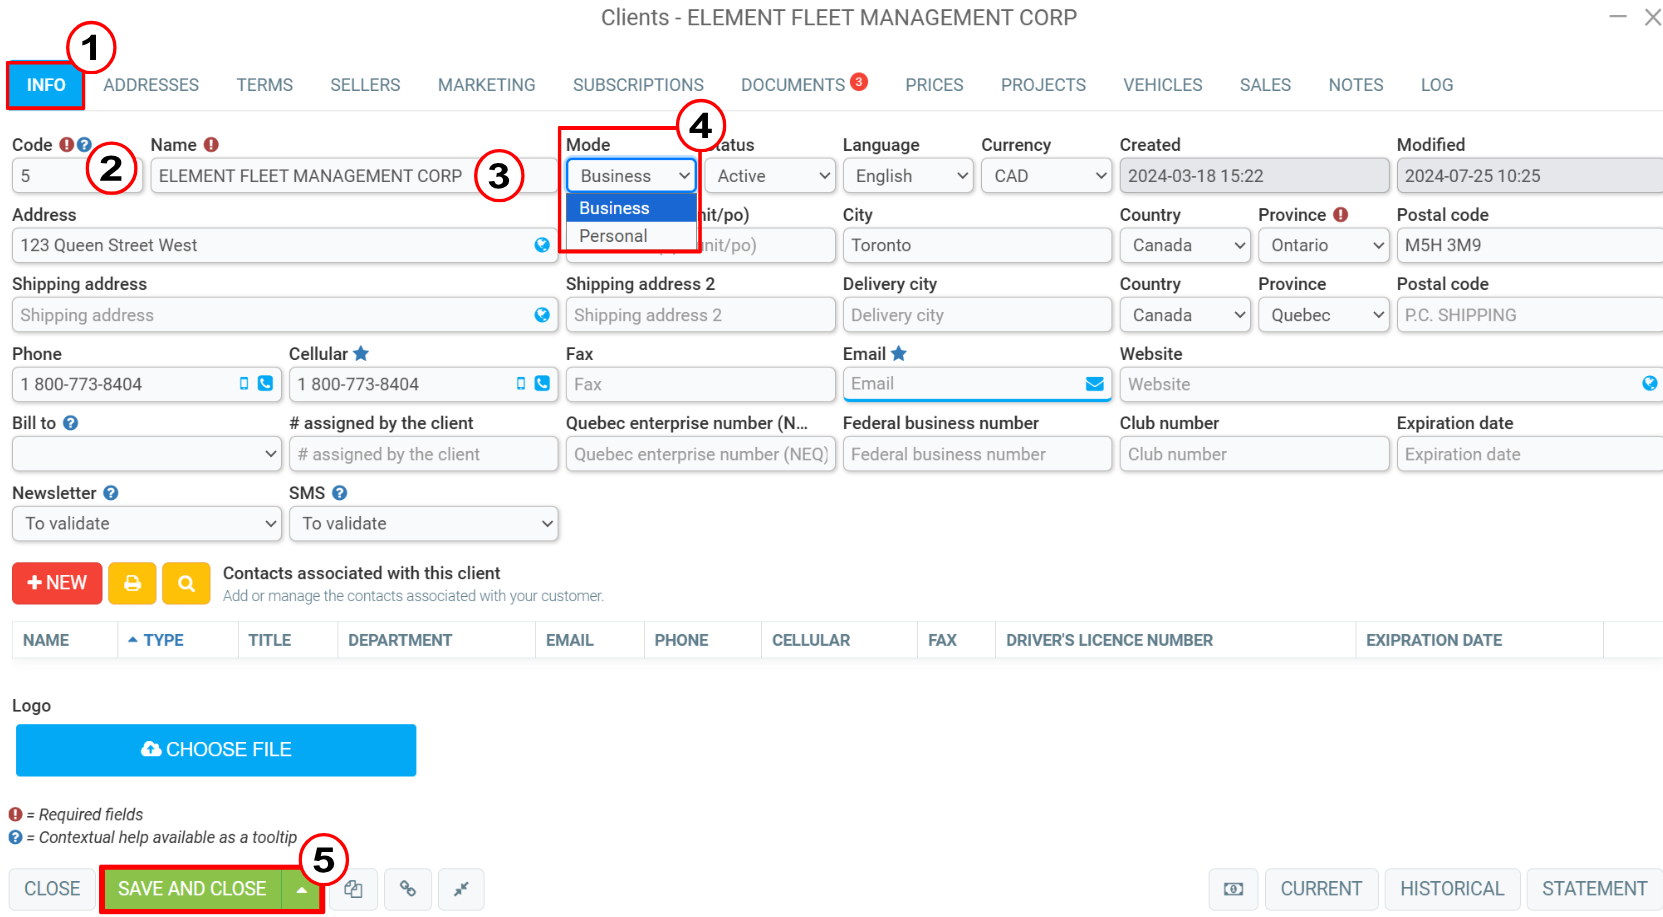Click the money icon left of CURRENT
This screenshot has width=1663, height=917.
1234,889
